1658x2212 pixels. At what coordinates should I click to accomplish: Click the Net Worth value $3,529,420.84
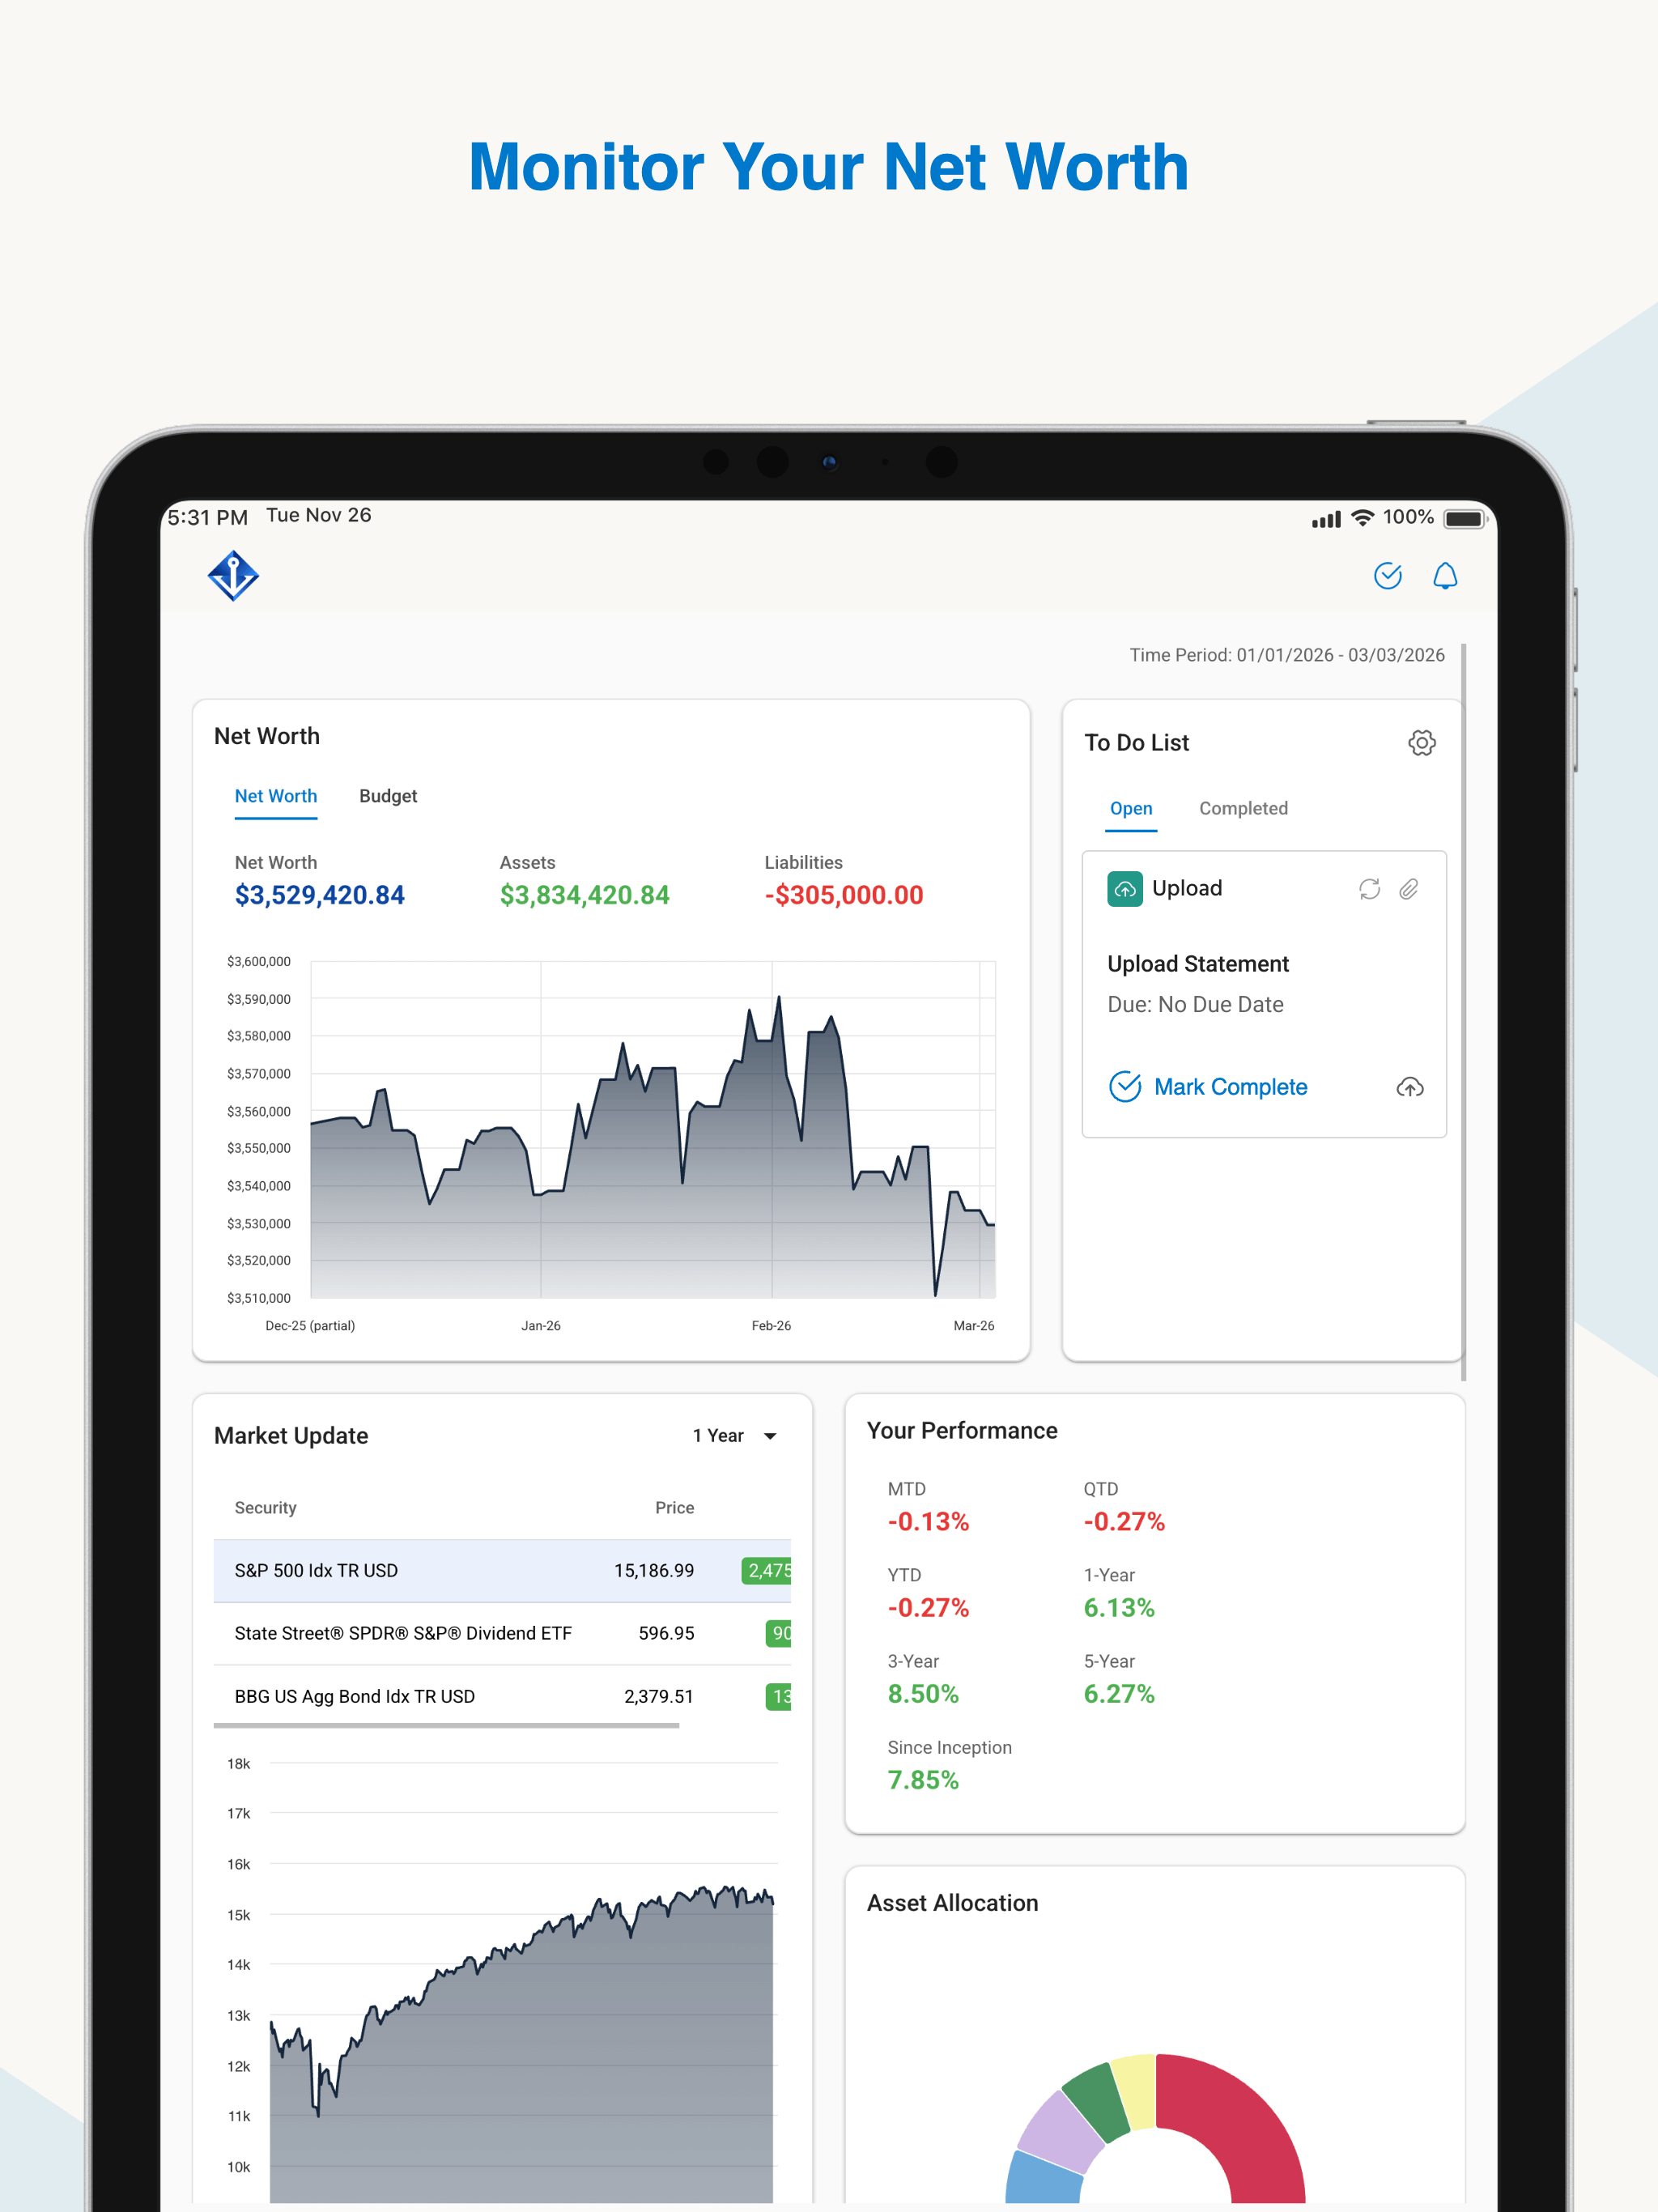tap(320, 895)
